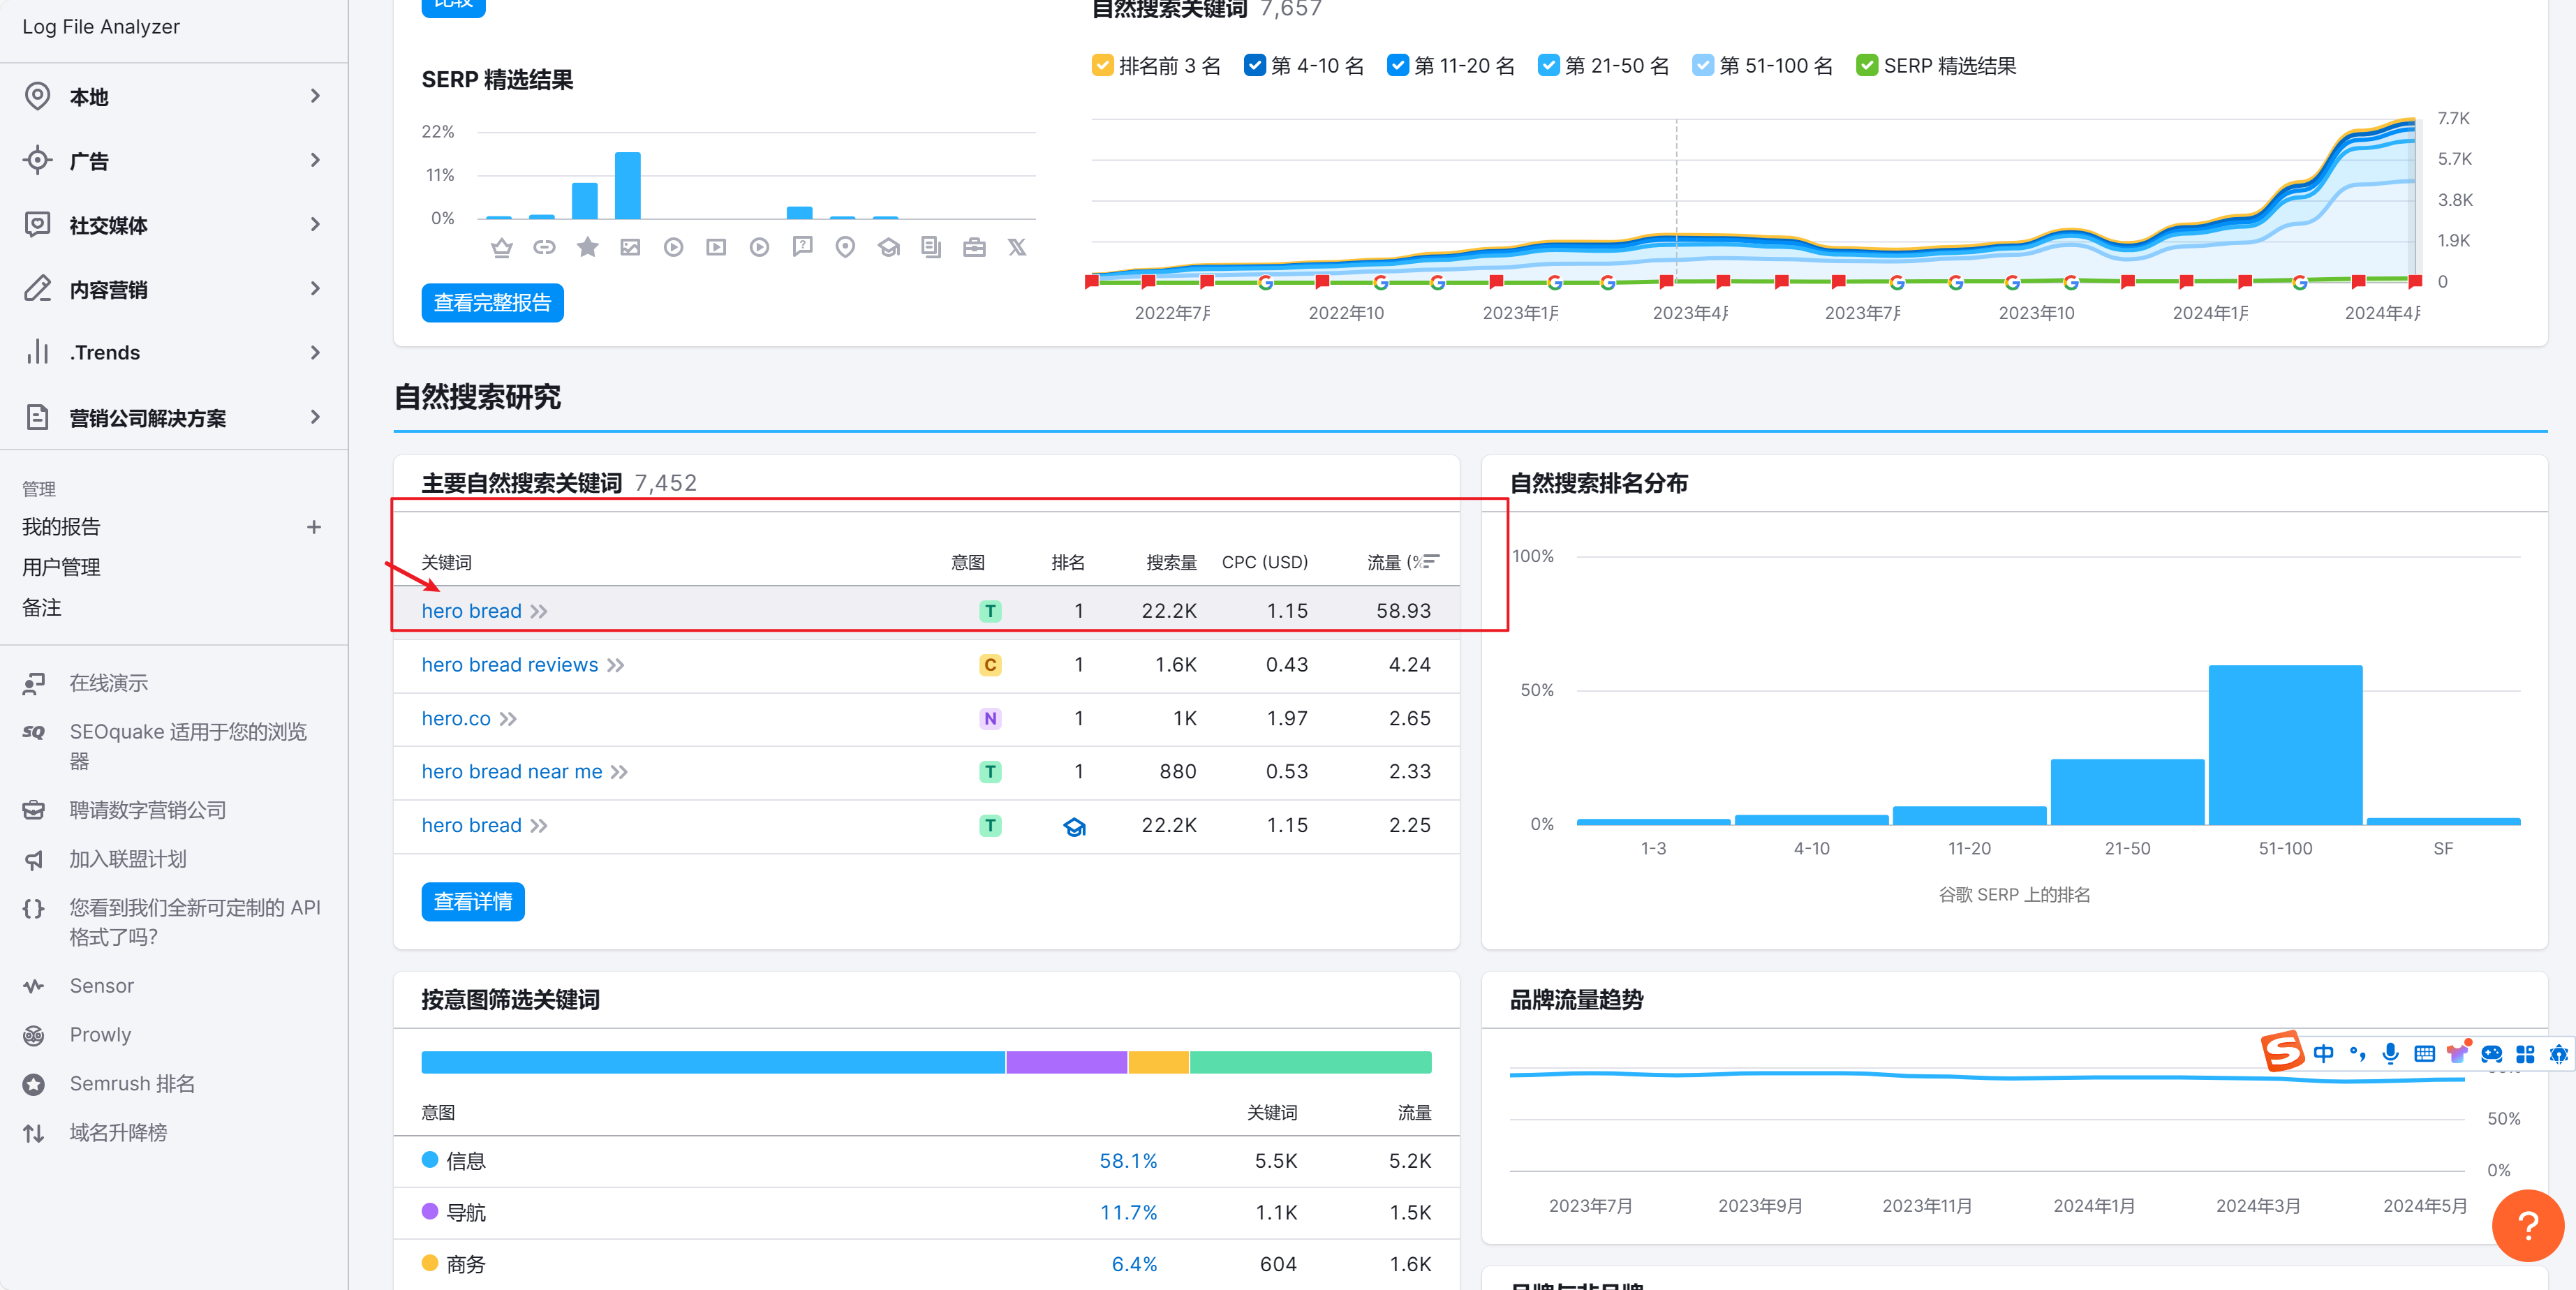Viewport: 2576px width, 1290px height.
Task: Open Log File Analyzer menu item
Action: click(x=101, y=27)
